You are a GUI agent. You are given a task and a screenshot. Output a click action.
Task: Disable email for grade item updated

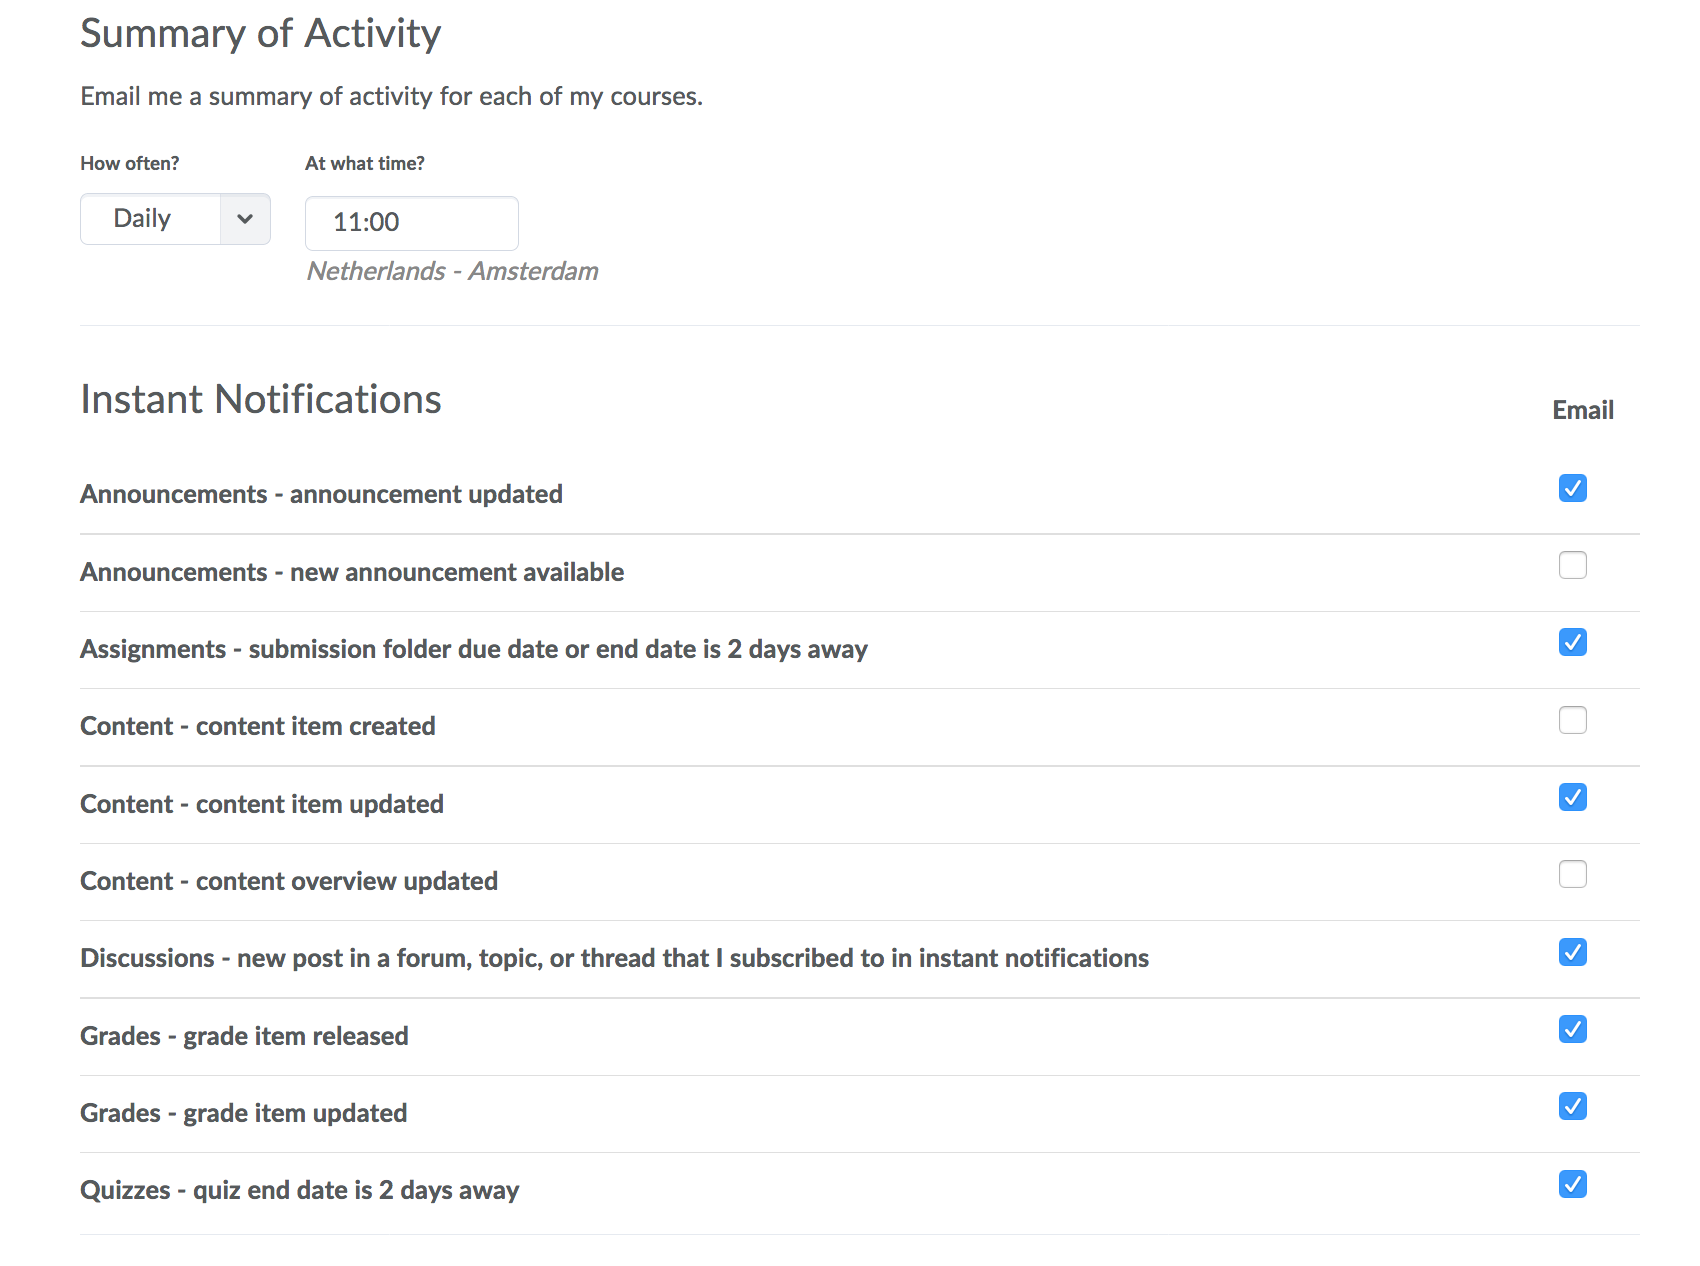[x=1572, y=1106]
